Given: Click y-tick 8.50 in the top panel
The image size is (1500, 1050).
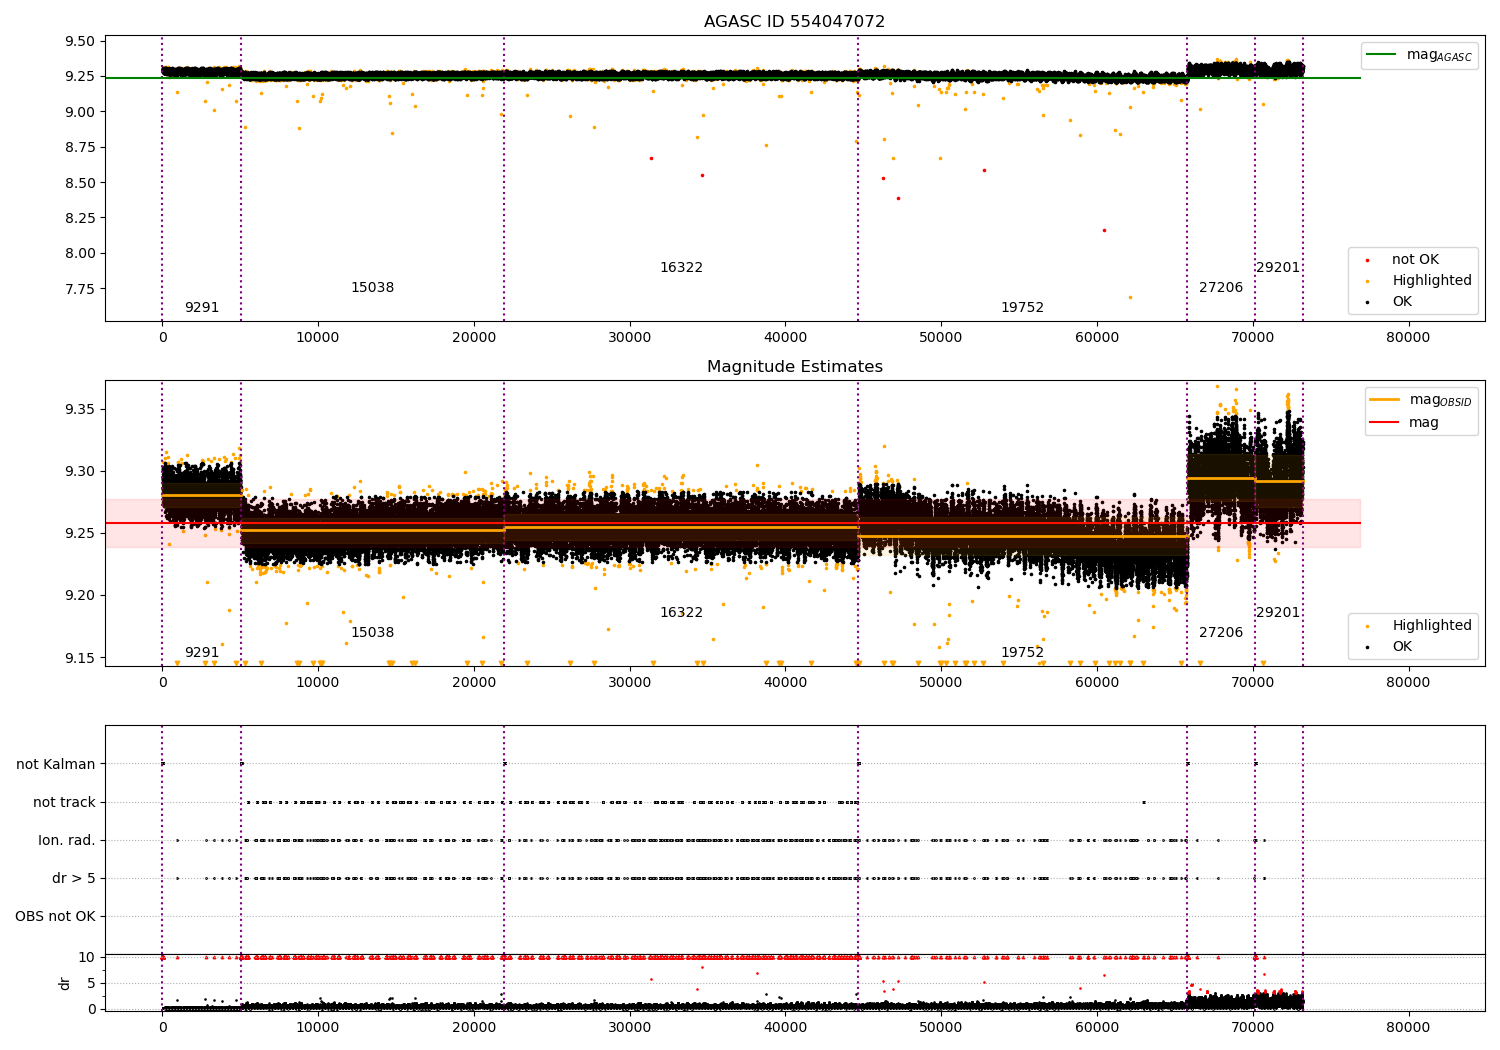Looking at the screenshot, I should [80, 183].
